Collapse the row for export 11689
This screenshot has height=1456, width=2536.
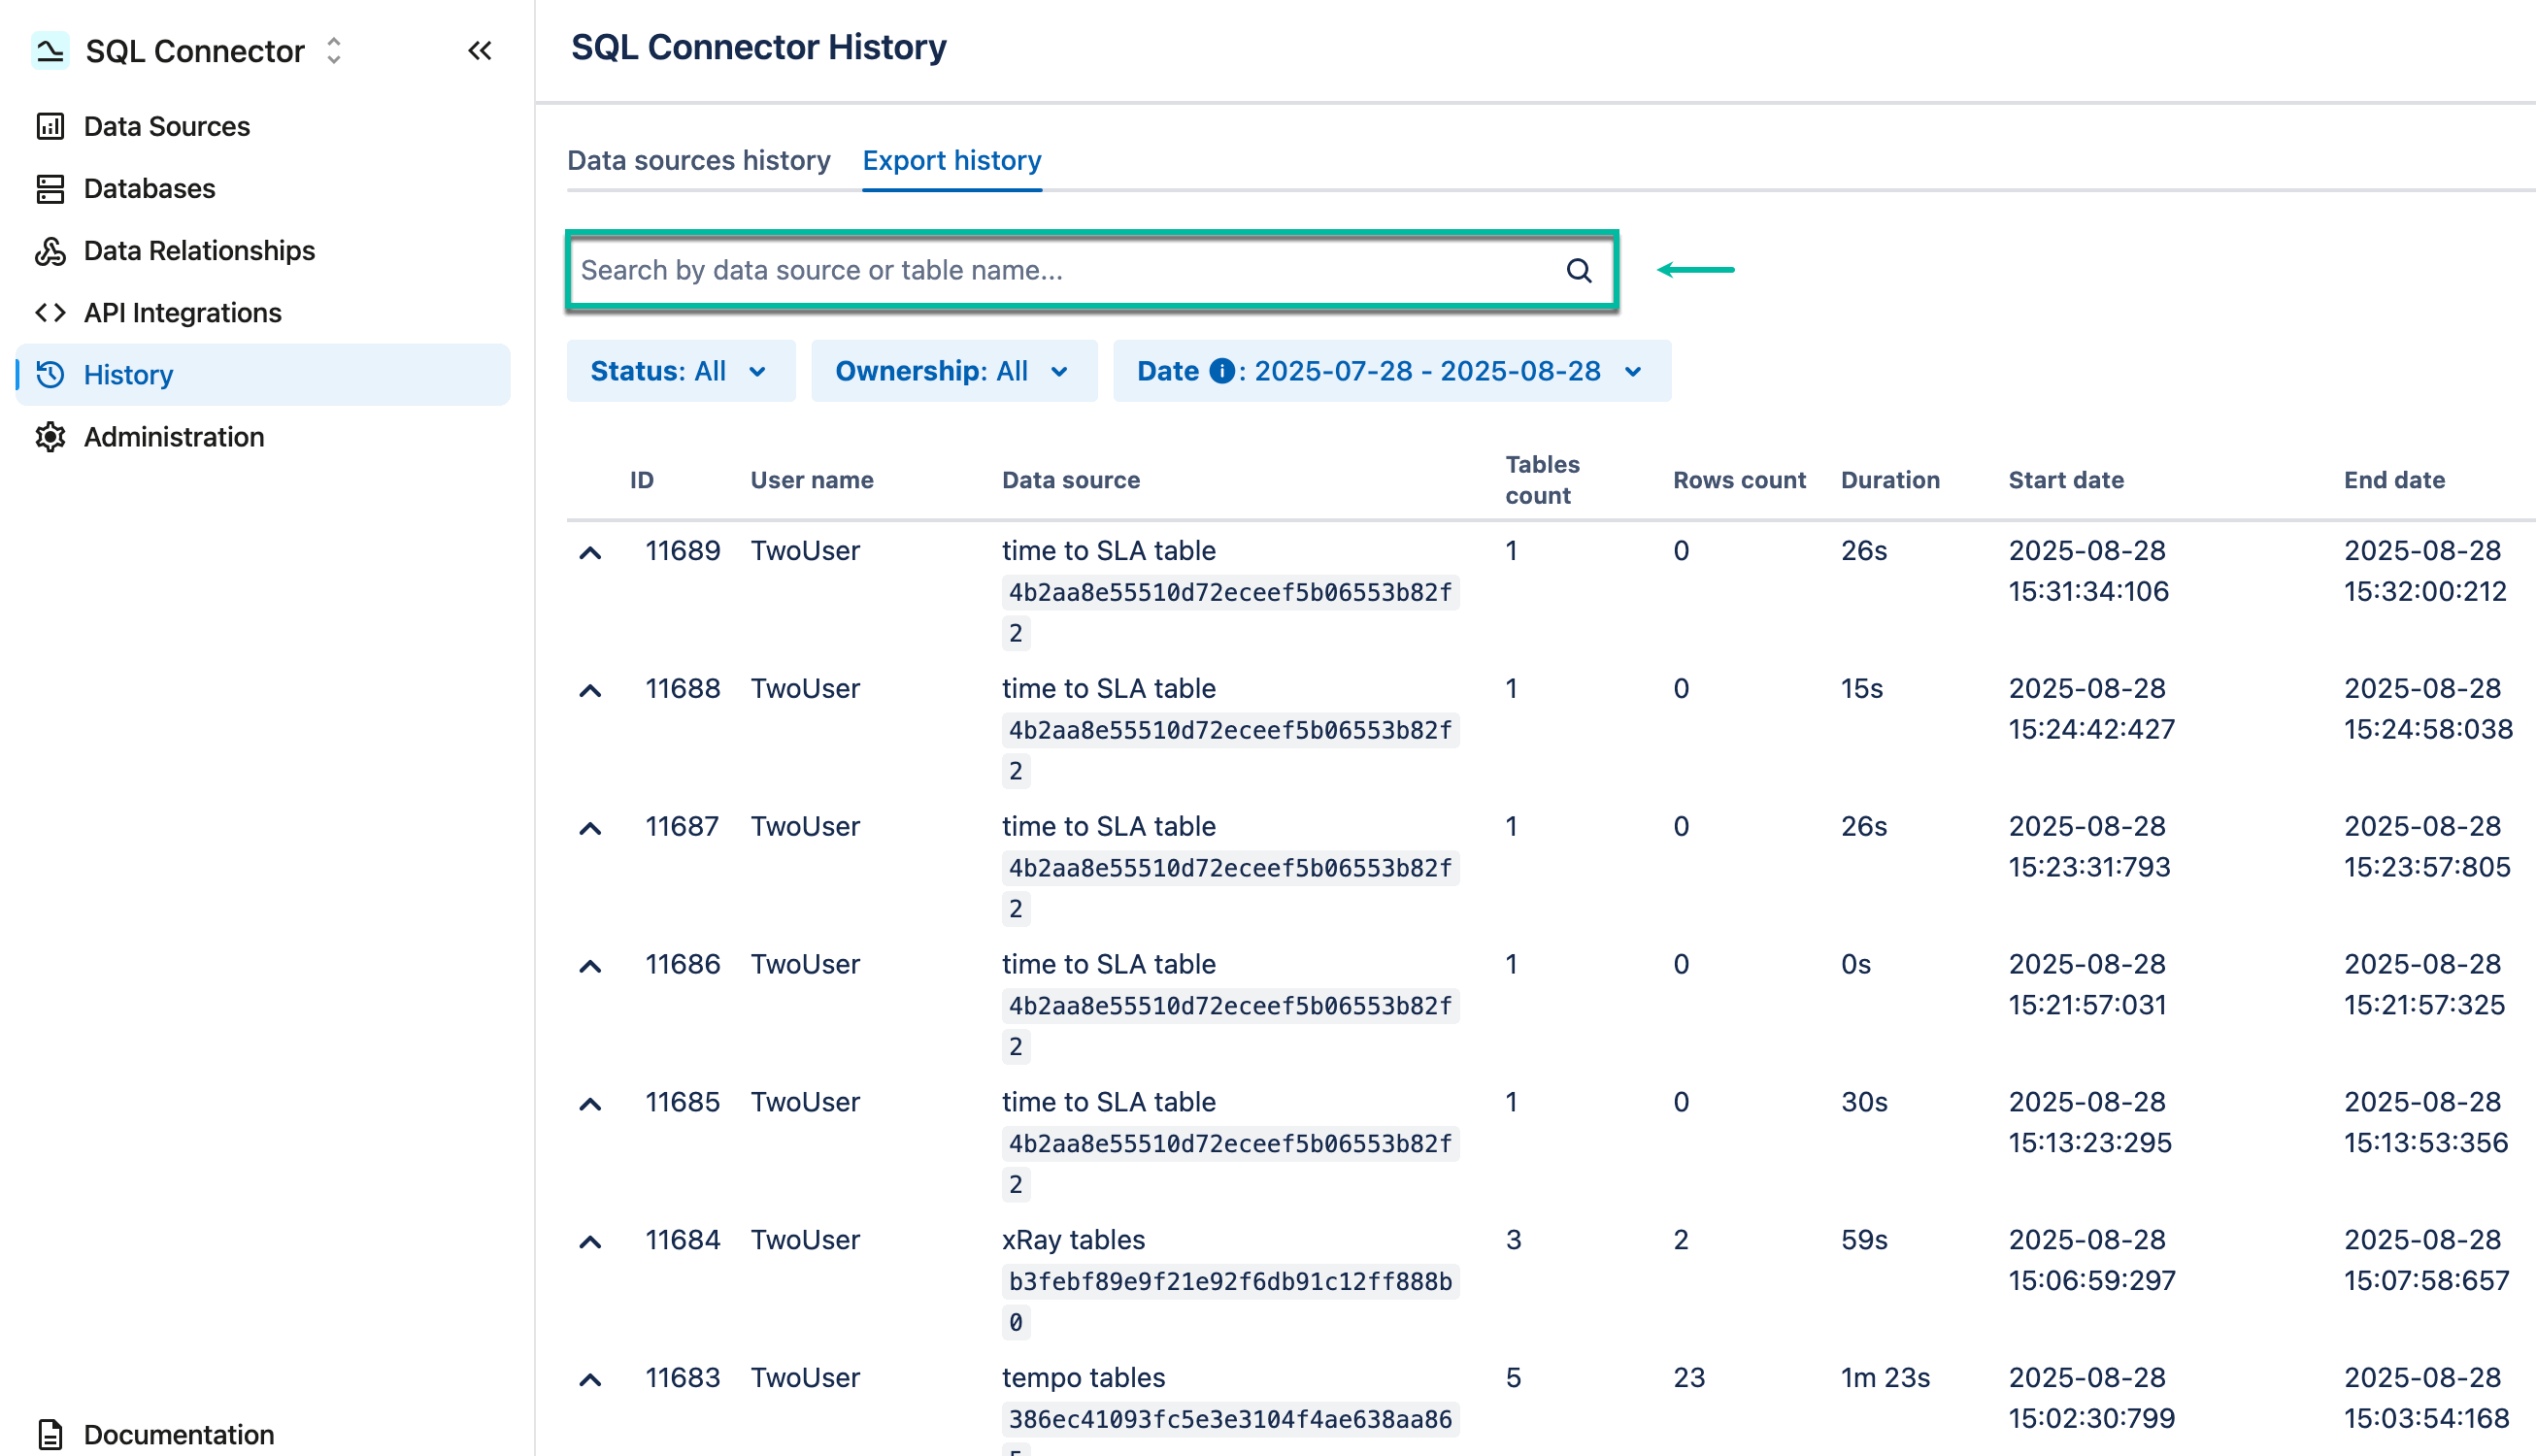click(x=590, y=551)
